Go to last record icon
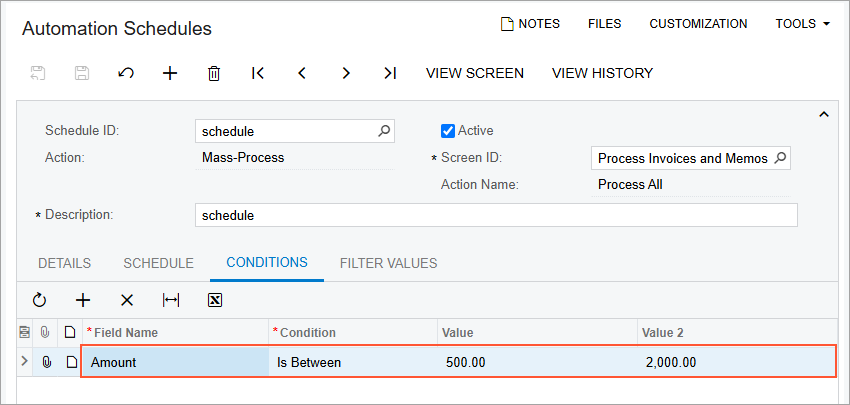Screen dimensions: 850x405 pyautogui.click(x=390, y=73)
